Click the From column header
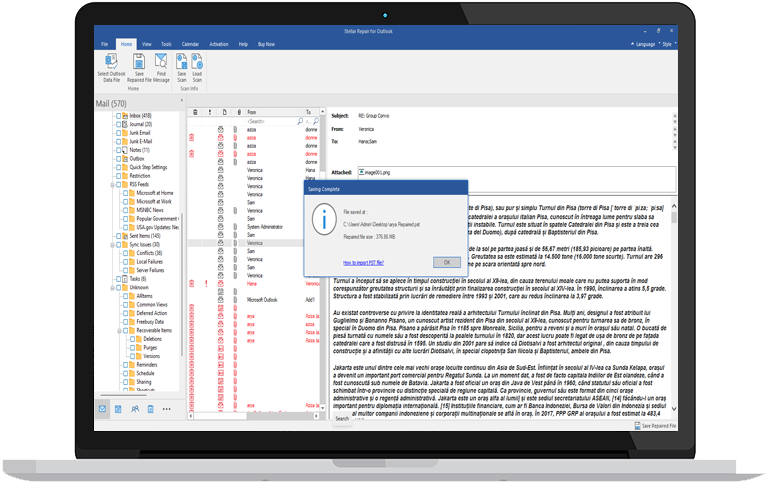772x488 pixels. coord(274,112)
